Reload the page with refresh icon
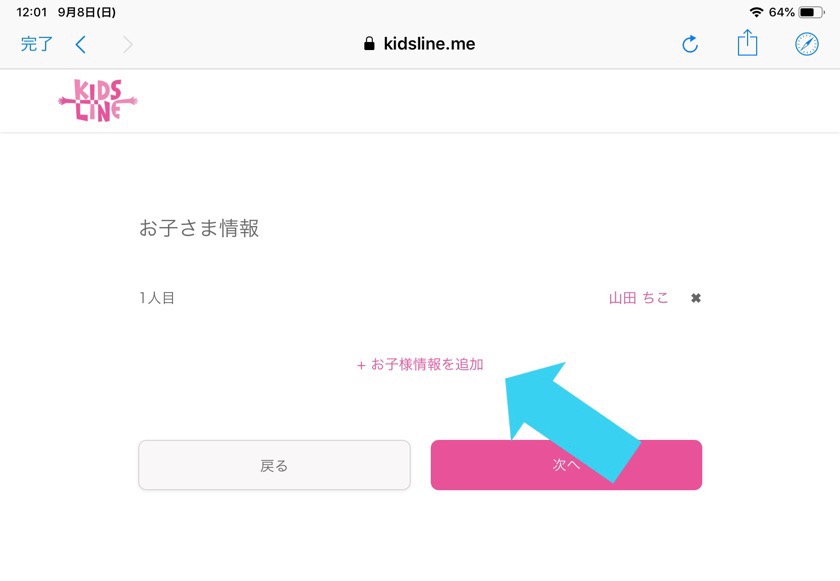Viewport: 840px width, 581px height. pos(690,44)
